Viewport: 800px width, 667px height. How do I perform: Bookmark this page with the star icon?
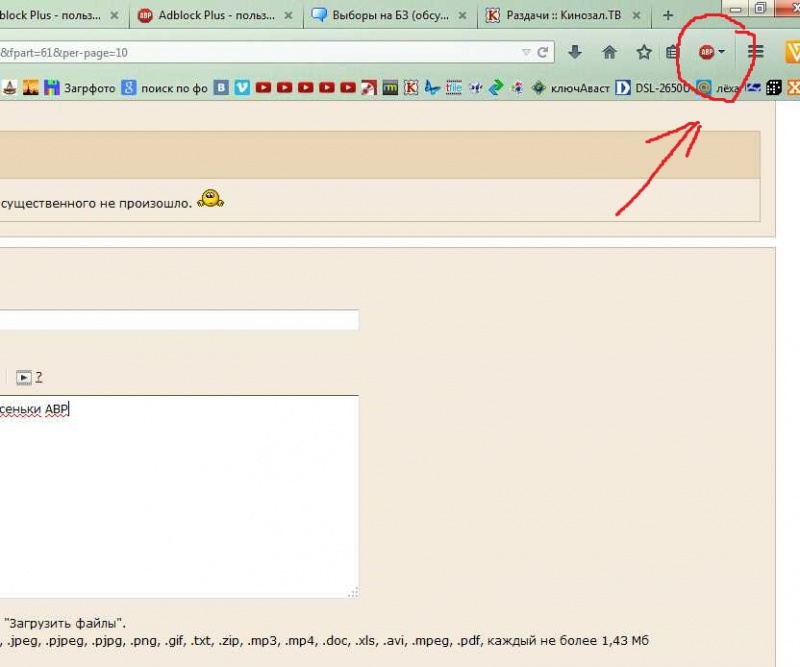point(644,52)
